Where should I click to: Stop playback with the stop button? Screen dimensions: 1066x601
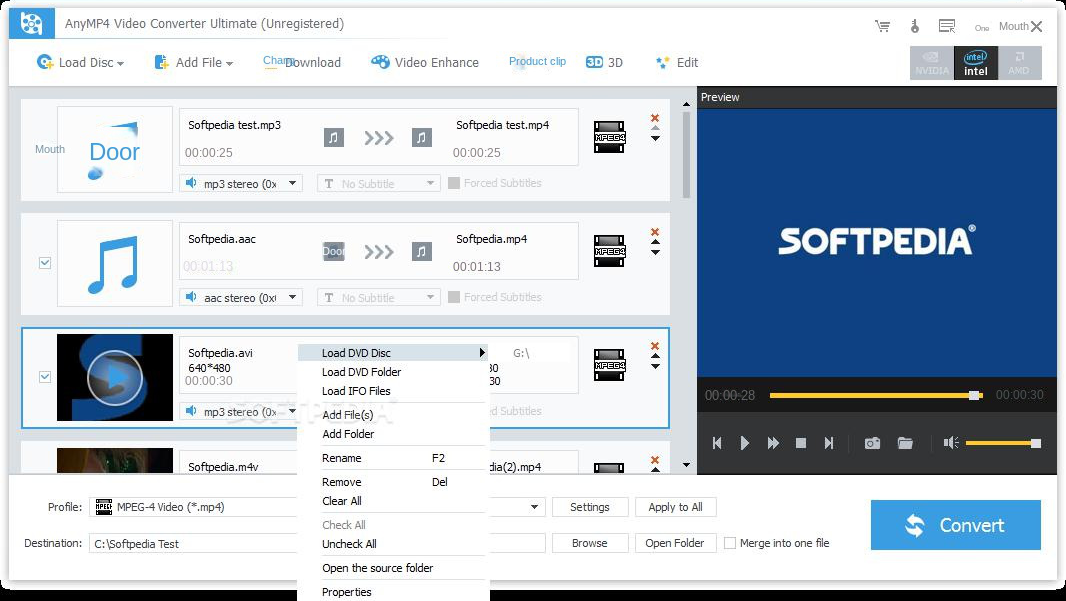point(800,443)
